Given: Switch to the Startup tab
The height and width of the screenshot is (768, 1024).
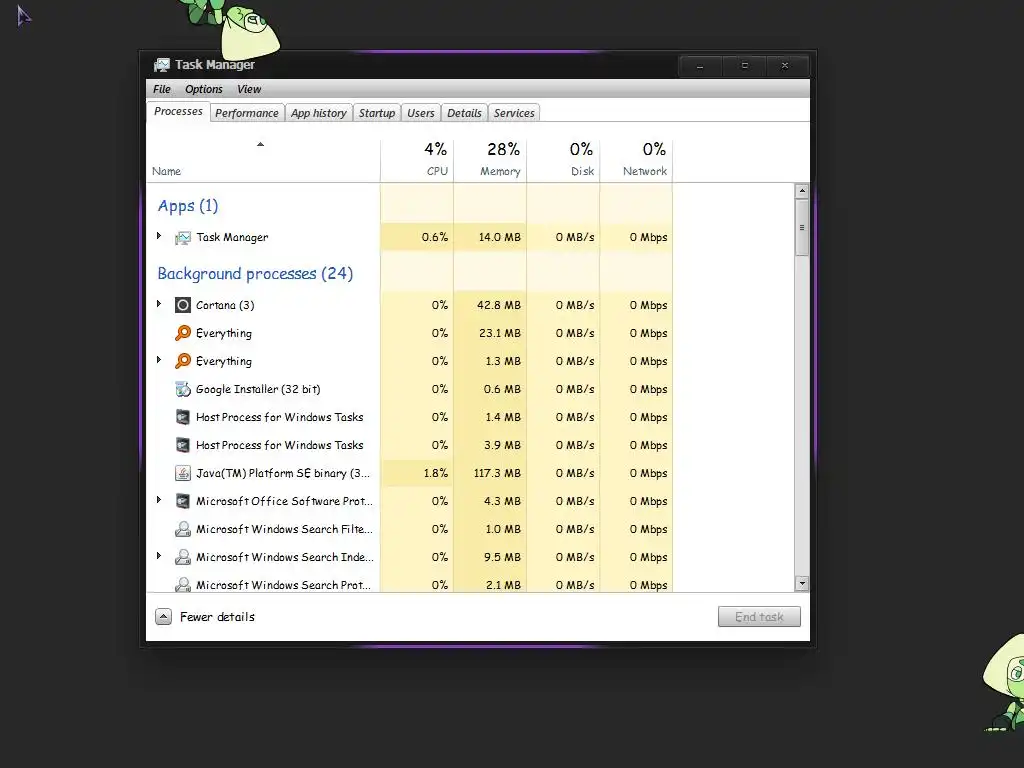Looking at the screenshot, I should point(377,113).
